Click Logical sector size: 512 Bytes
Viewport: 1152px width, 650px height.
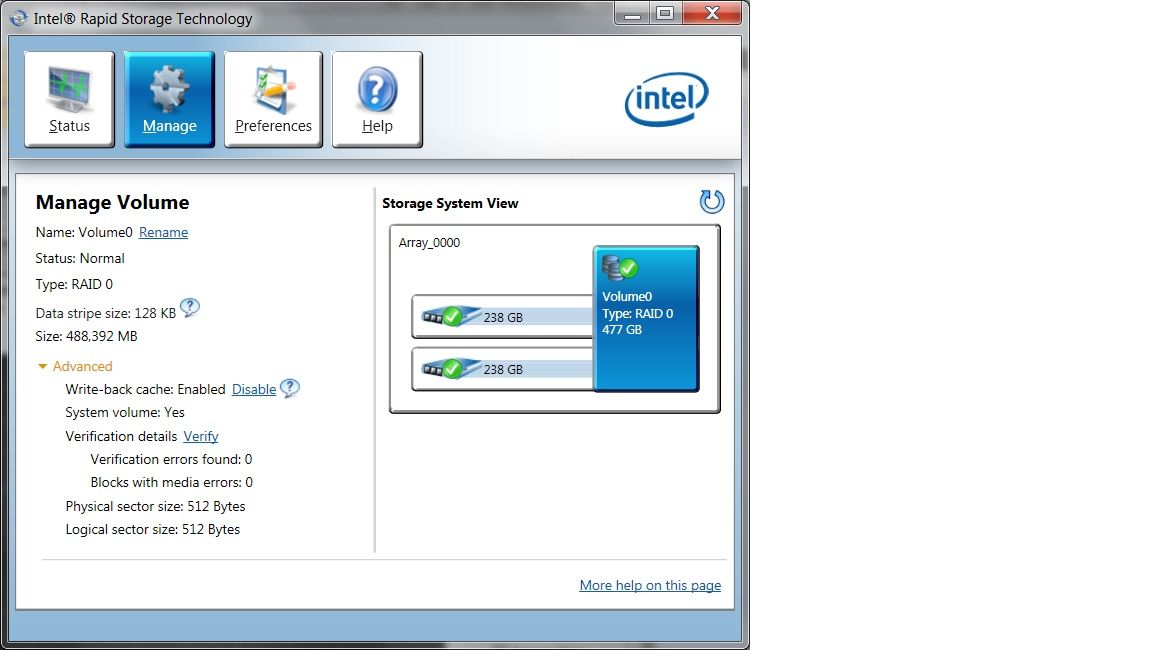pyautogui.click(x=153, y=530)
